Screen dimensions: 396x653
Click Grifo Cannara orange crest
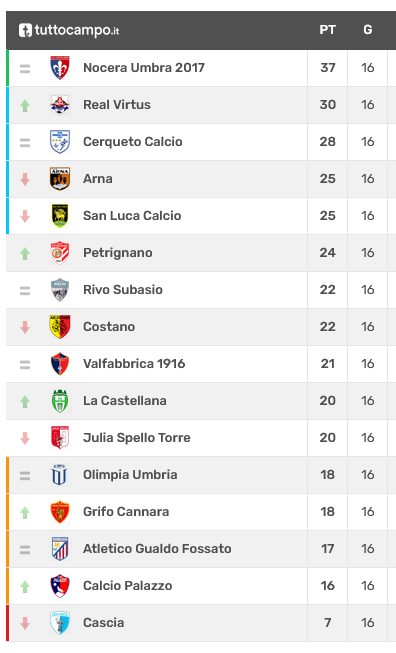pyautogui.click(x=60, y=512)
